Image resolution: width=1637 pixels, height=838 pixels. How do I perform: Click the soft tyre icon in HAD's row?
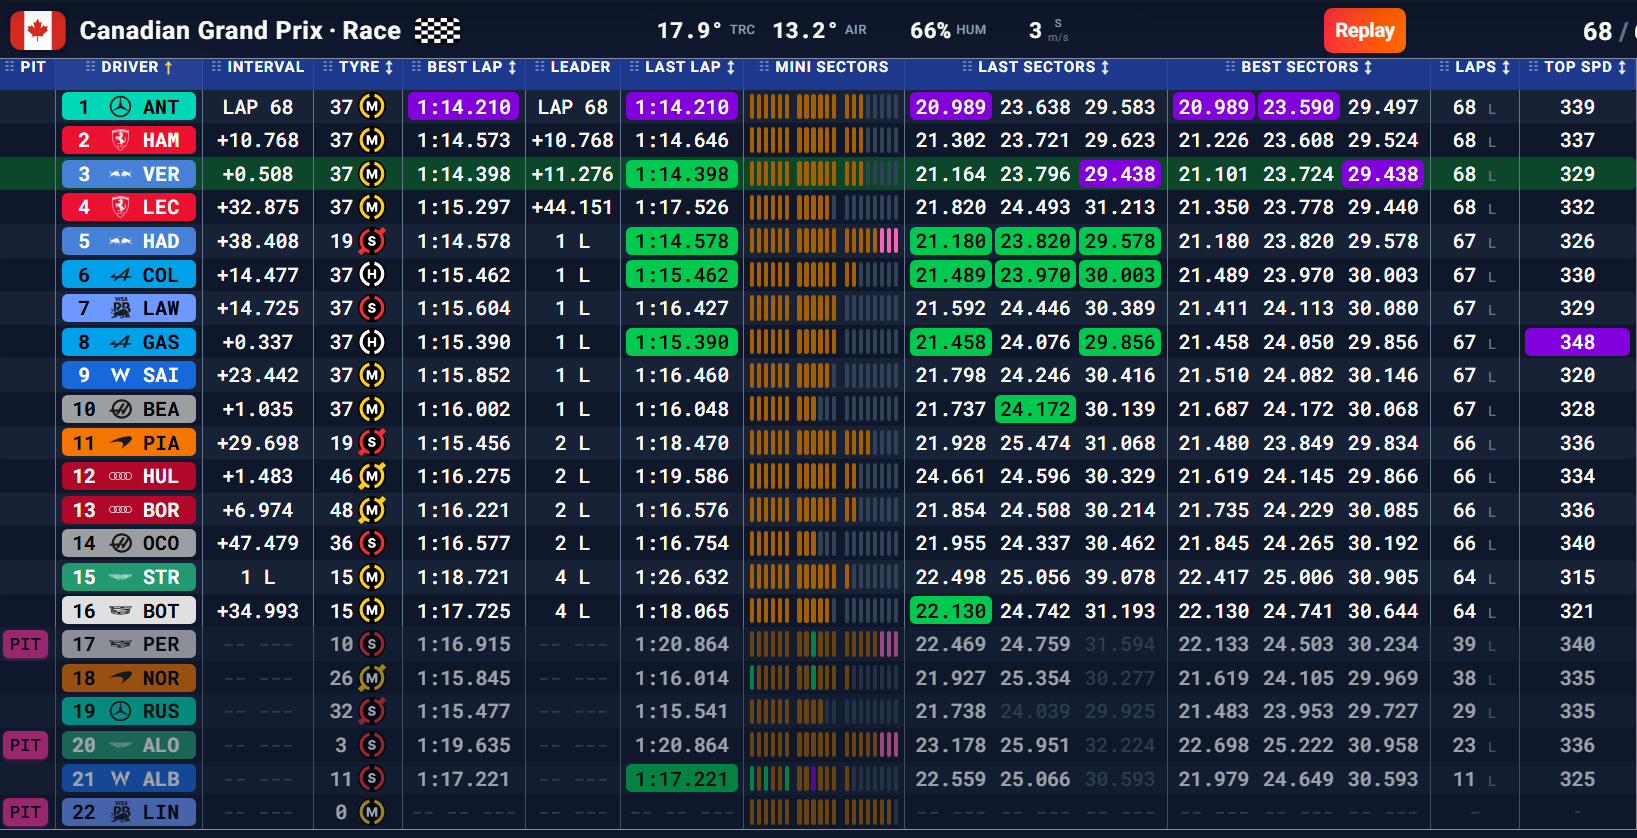tap(372, 241)
